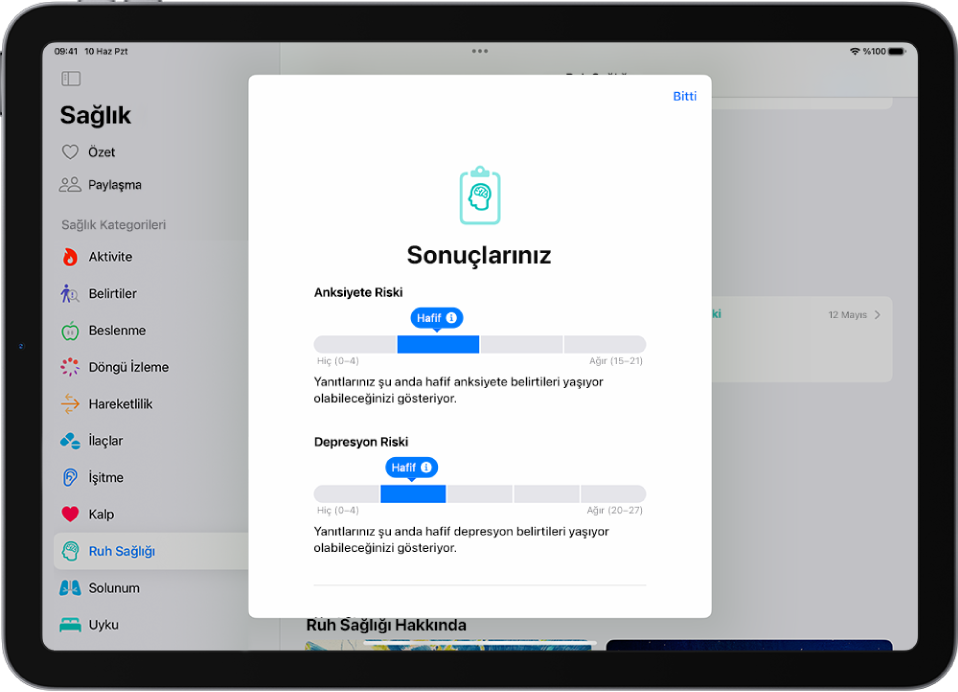
Task: Tap the Anksiyete Riski progress bar
Action: coord(480,344)
